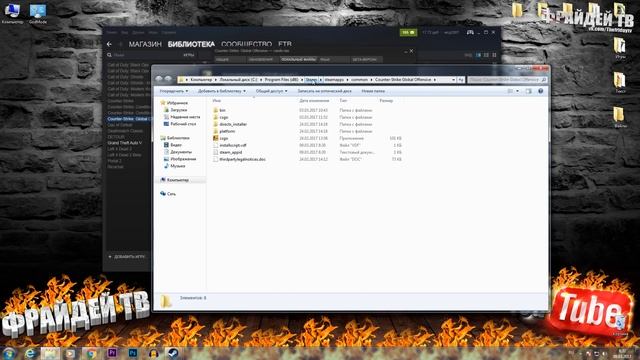Select Program Files (x86) breadcrumb
Image resolution: width=640 pixels, height=360 pixels.
click(x=281, y=80)
